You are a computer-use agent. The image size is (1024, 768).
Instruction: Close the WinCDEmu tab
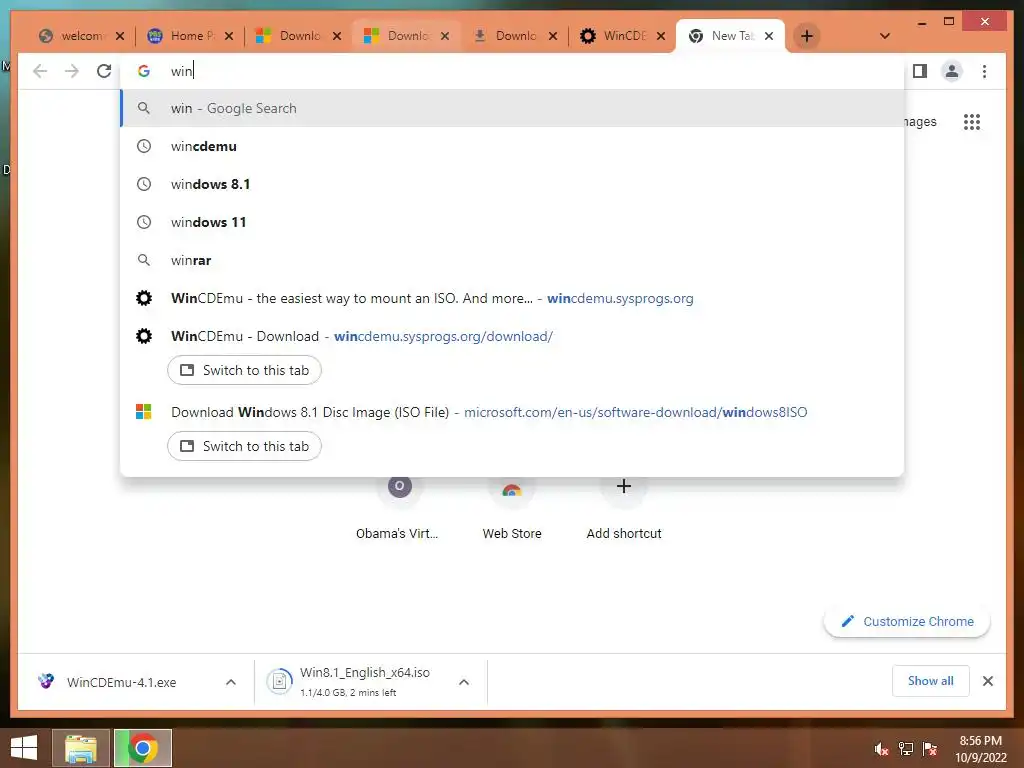coord(661,36)
